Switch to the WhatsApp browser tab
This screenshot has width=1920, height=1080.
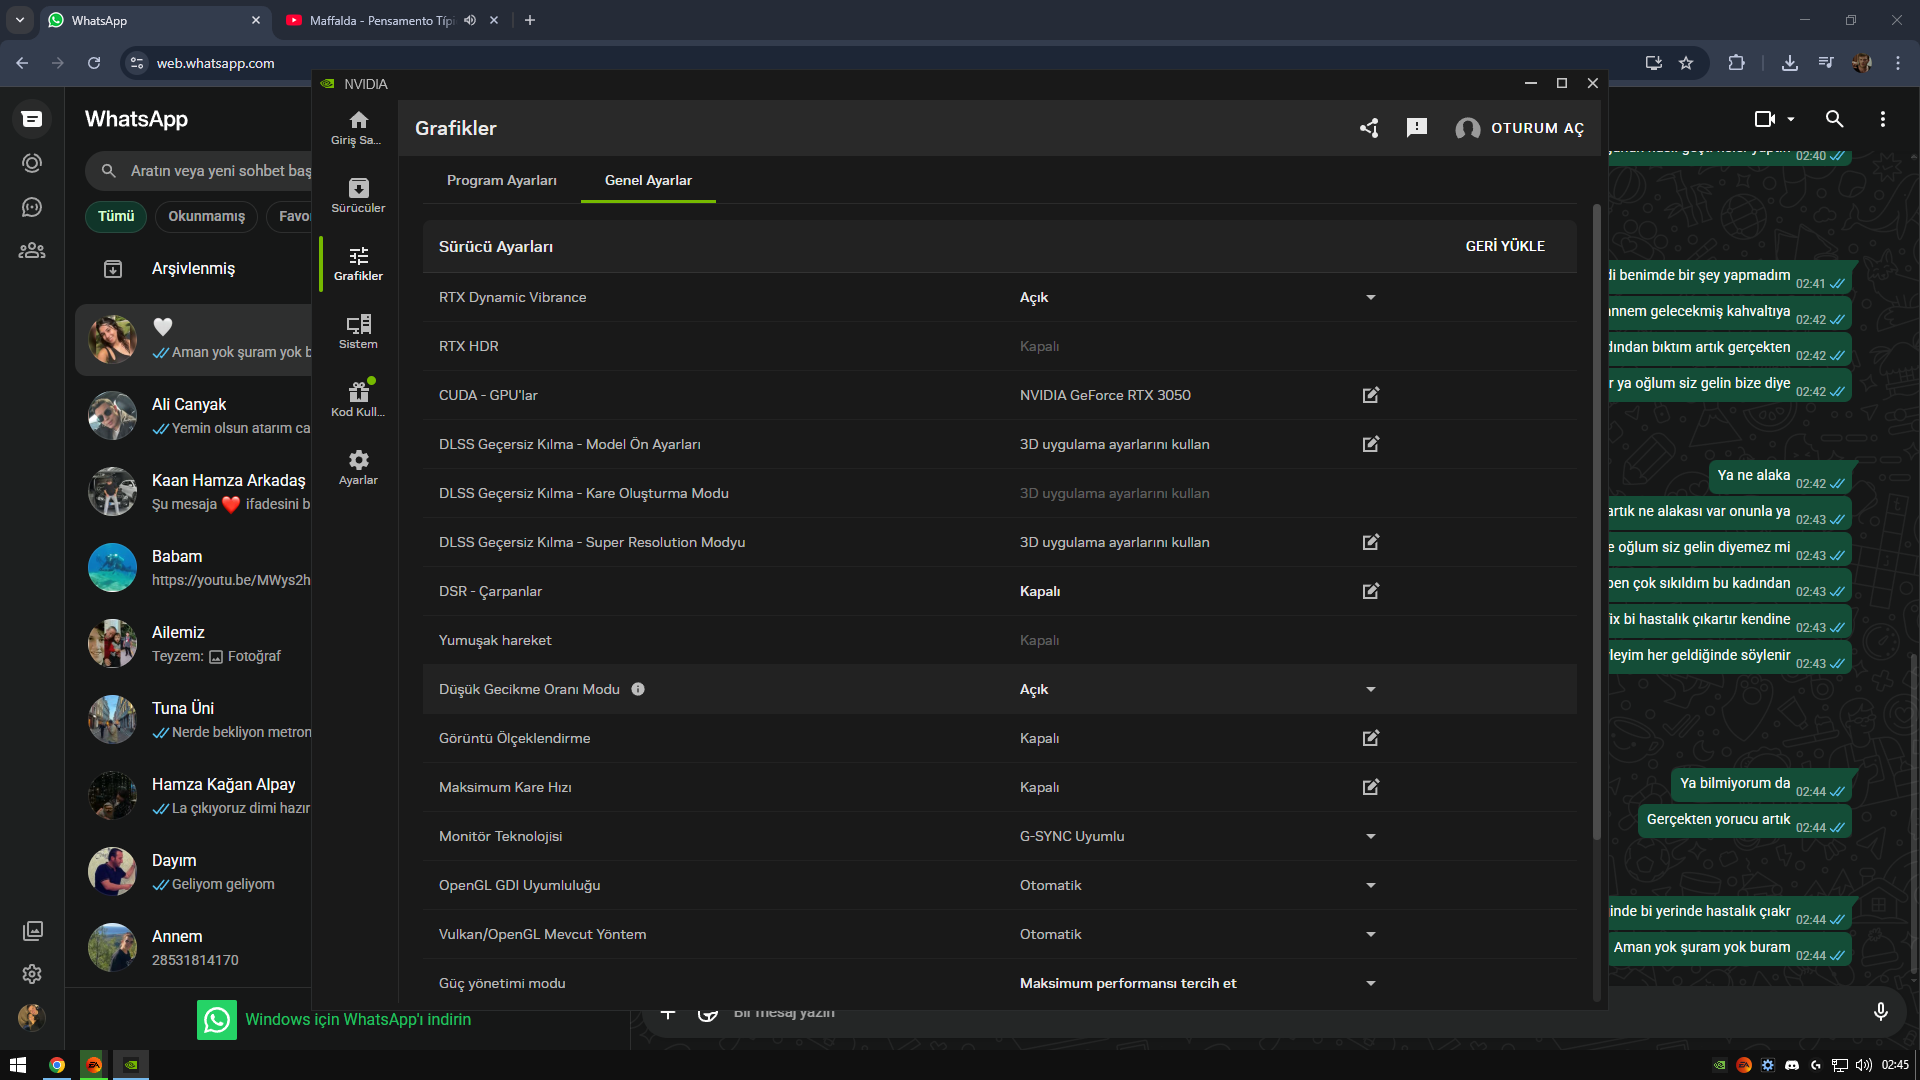(x=156, y=20)
